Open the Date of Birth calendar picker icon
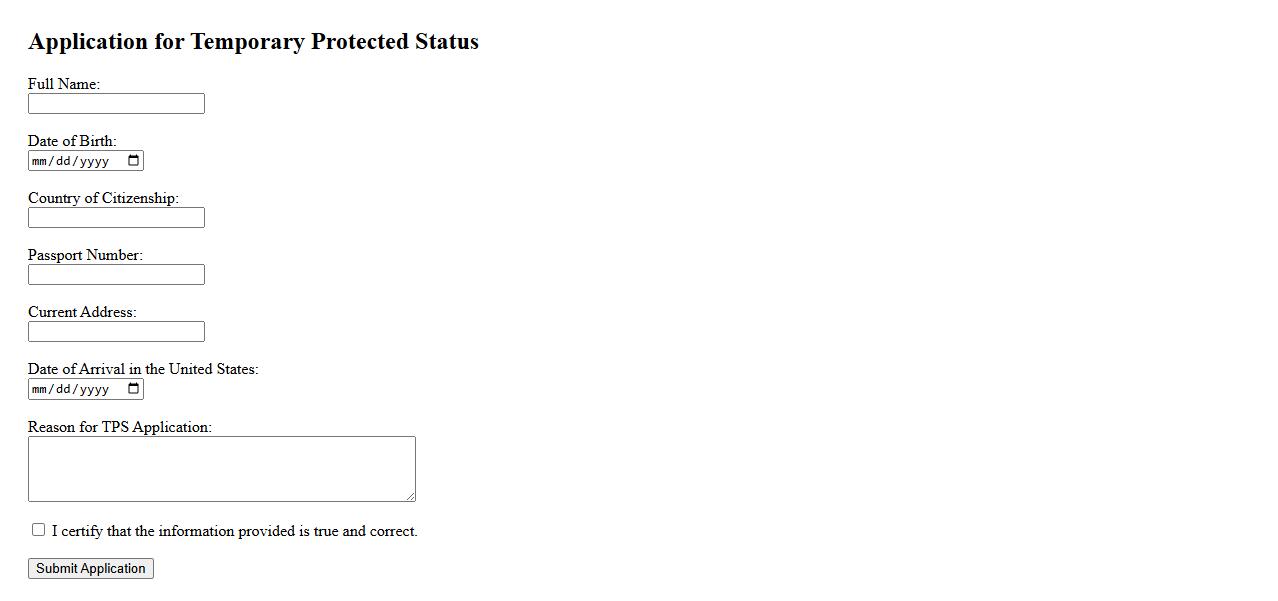This screenshot has height=601, width=1278. (134, 161)
